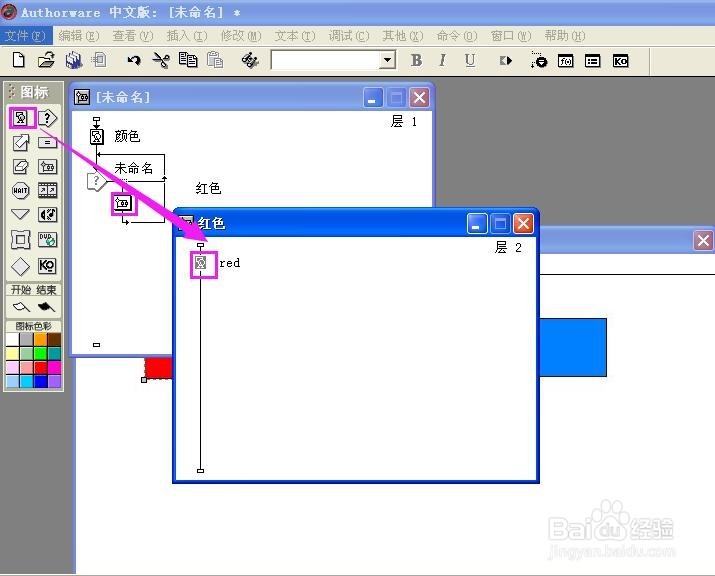Image resolution: width=715 pixels, height=576 pixels.
Task: Open the Functions window icon
Action: pos(565,61)
